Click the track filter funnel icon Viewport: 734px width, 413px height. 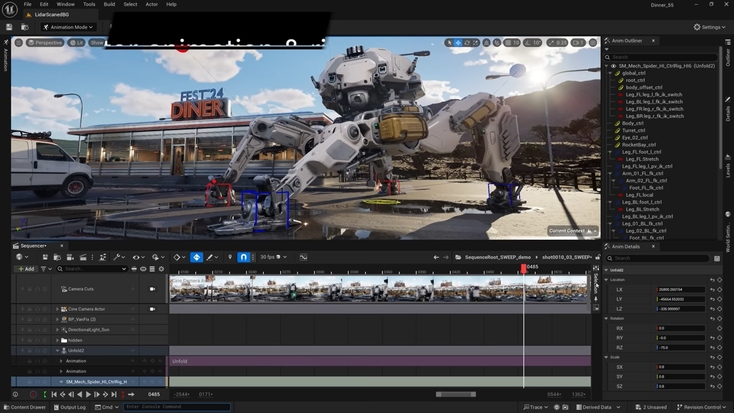(x=46, y=269)
